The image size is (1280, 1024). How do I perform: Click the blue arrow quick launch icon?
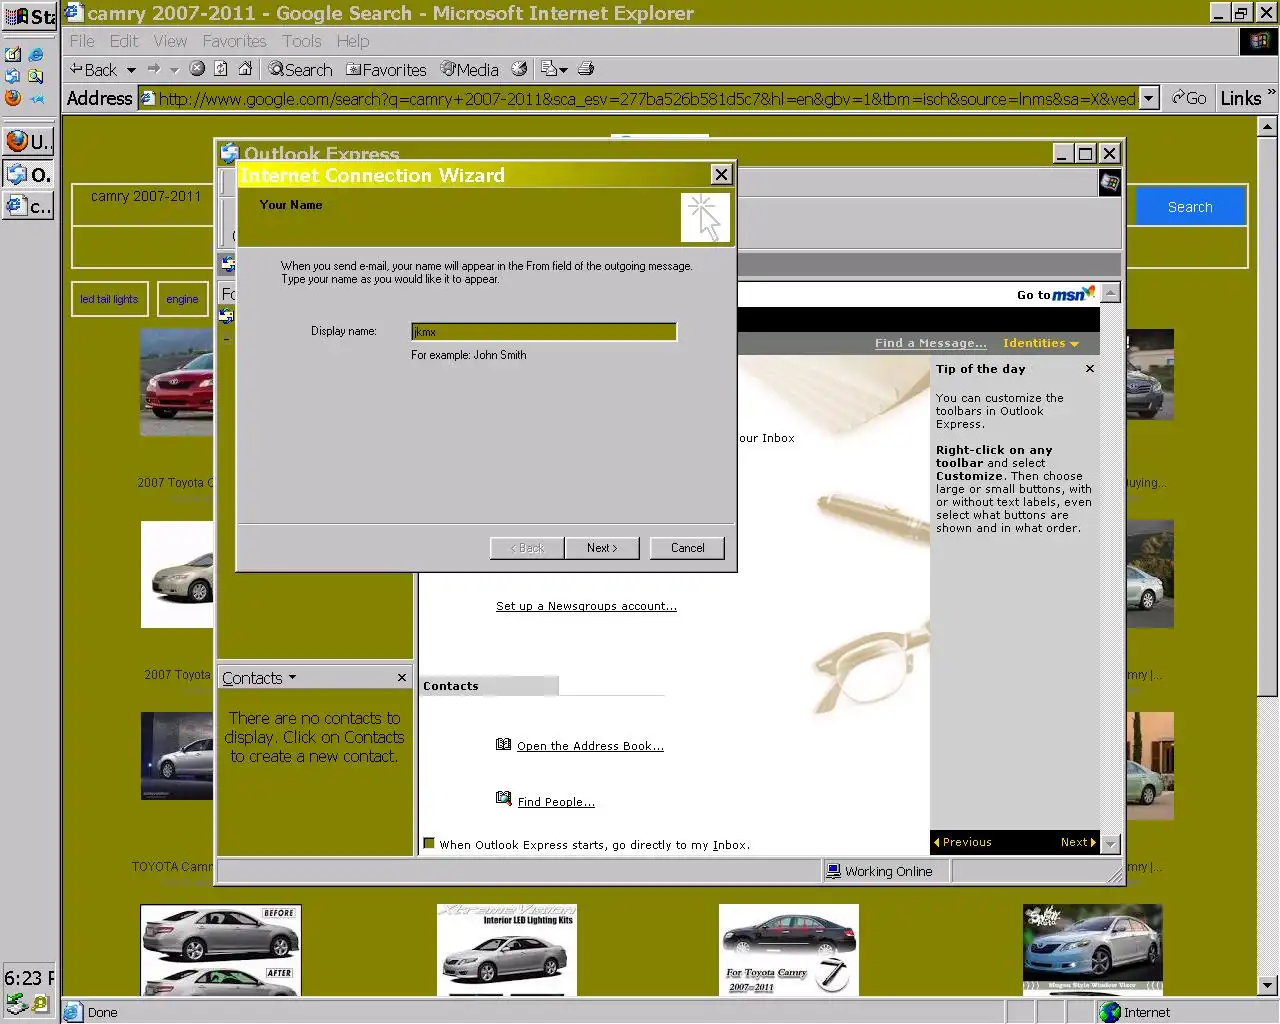pyautogui.click(x=36, y=98)
